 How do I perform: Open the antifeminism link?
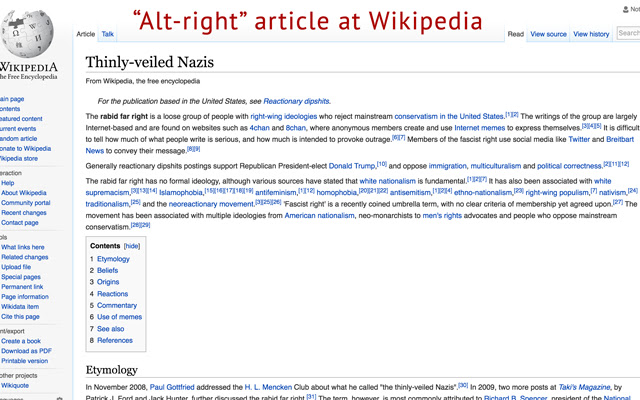pos(276,192)
